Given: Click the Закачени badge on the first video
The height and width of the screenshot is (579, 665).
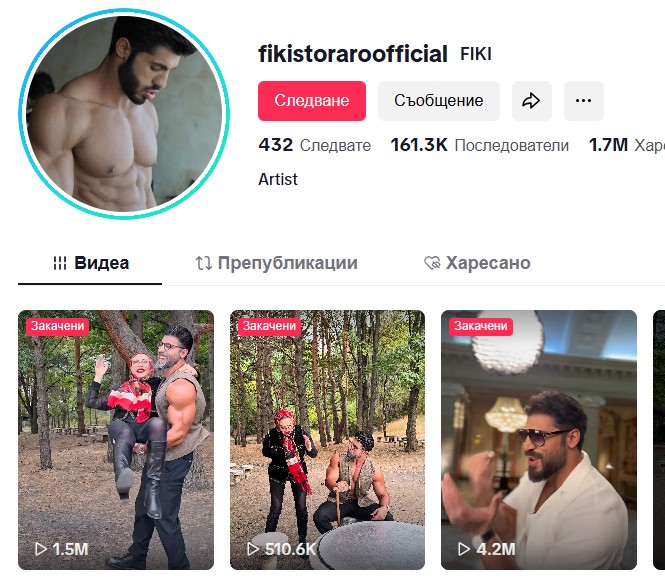Looking at the screenshot, I should [x=57, y=326].
